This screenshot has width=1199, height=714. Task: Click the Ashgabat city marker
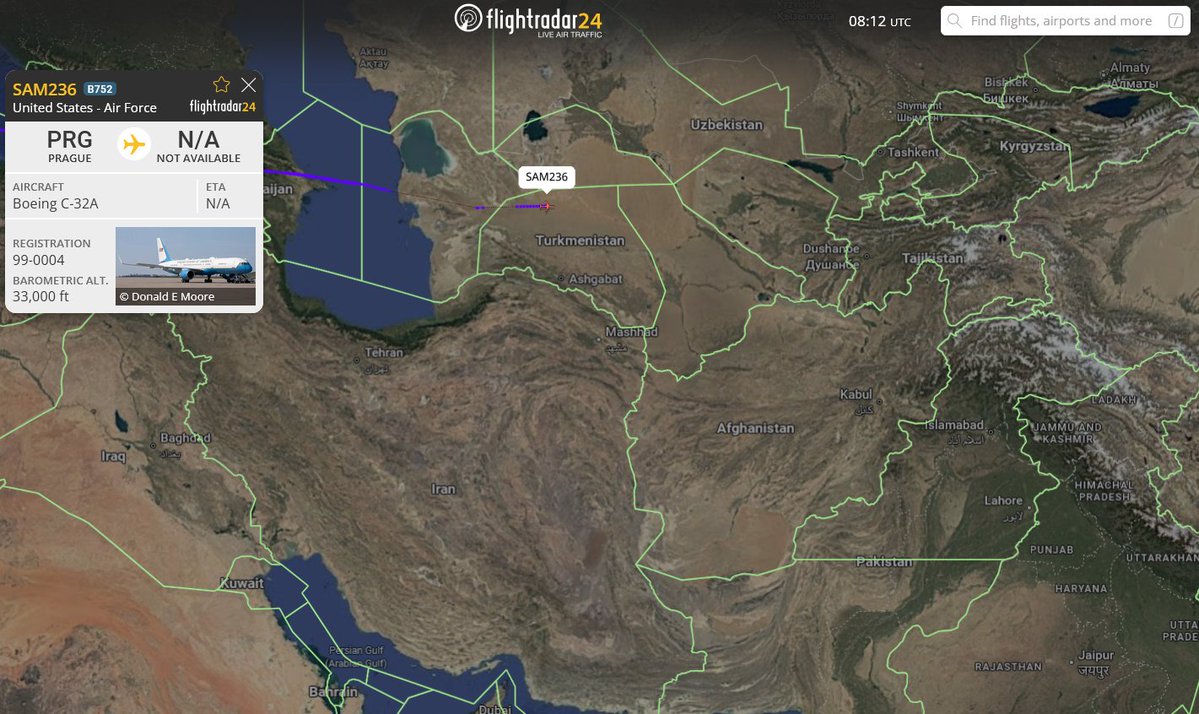561,279
